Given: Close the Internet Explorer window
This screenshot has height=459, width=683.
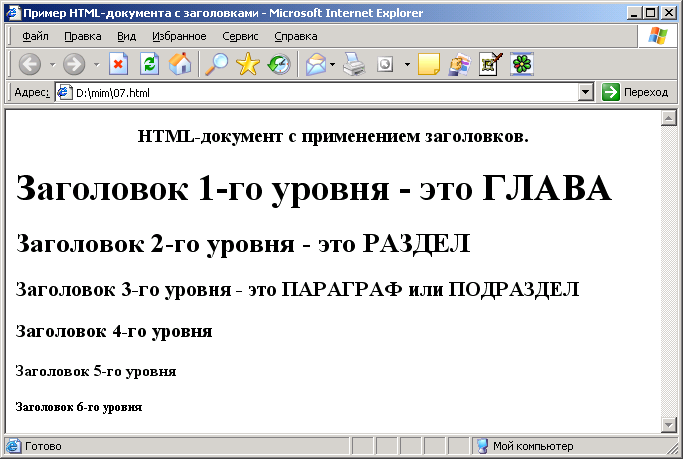Looking at the screenshot, I should tap(669, 13).
